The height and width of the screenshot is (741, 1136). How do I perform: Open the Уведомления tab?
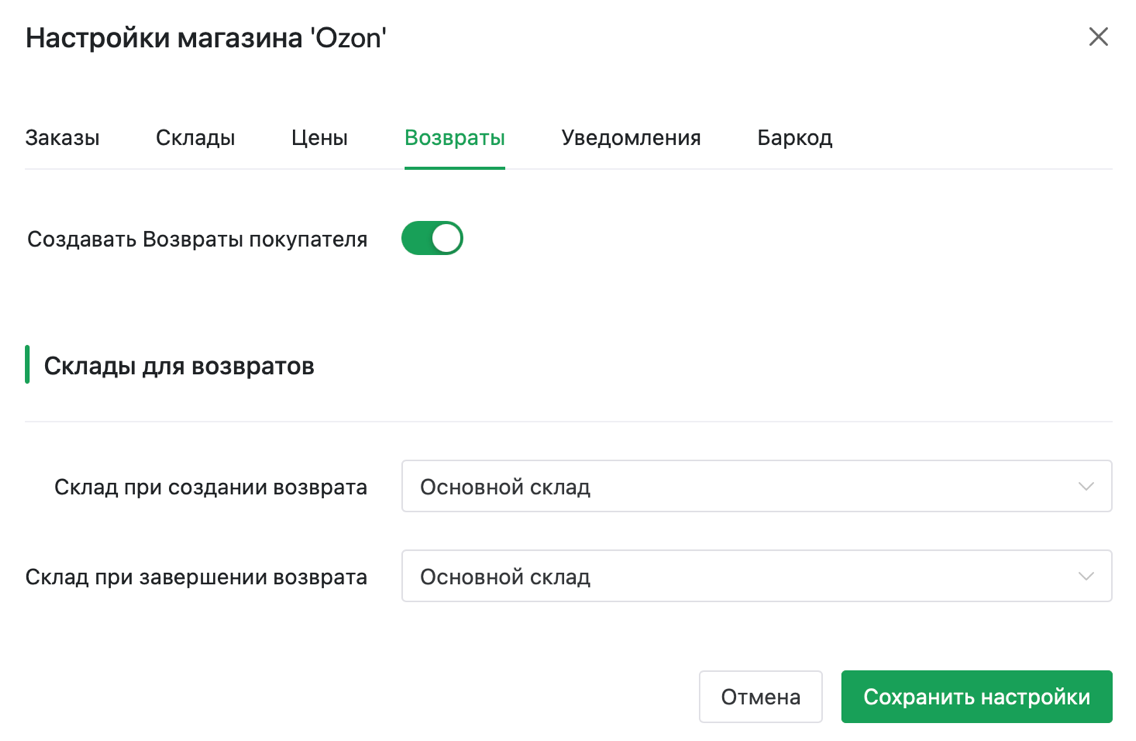click(630, 138)
